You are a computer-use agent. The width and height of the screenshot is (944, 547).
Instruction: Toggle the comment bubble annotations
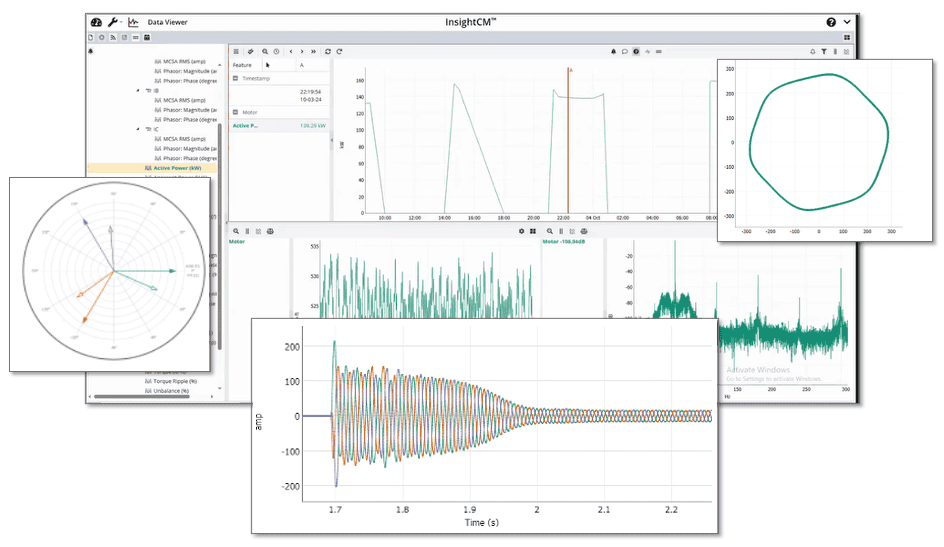[x=624, y=51]
